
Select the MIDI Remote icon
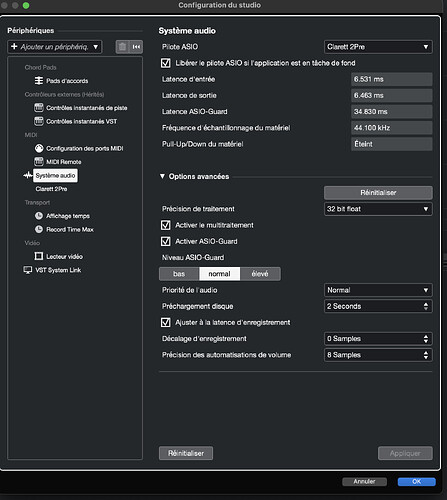tap(39, 162)
